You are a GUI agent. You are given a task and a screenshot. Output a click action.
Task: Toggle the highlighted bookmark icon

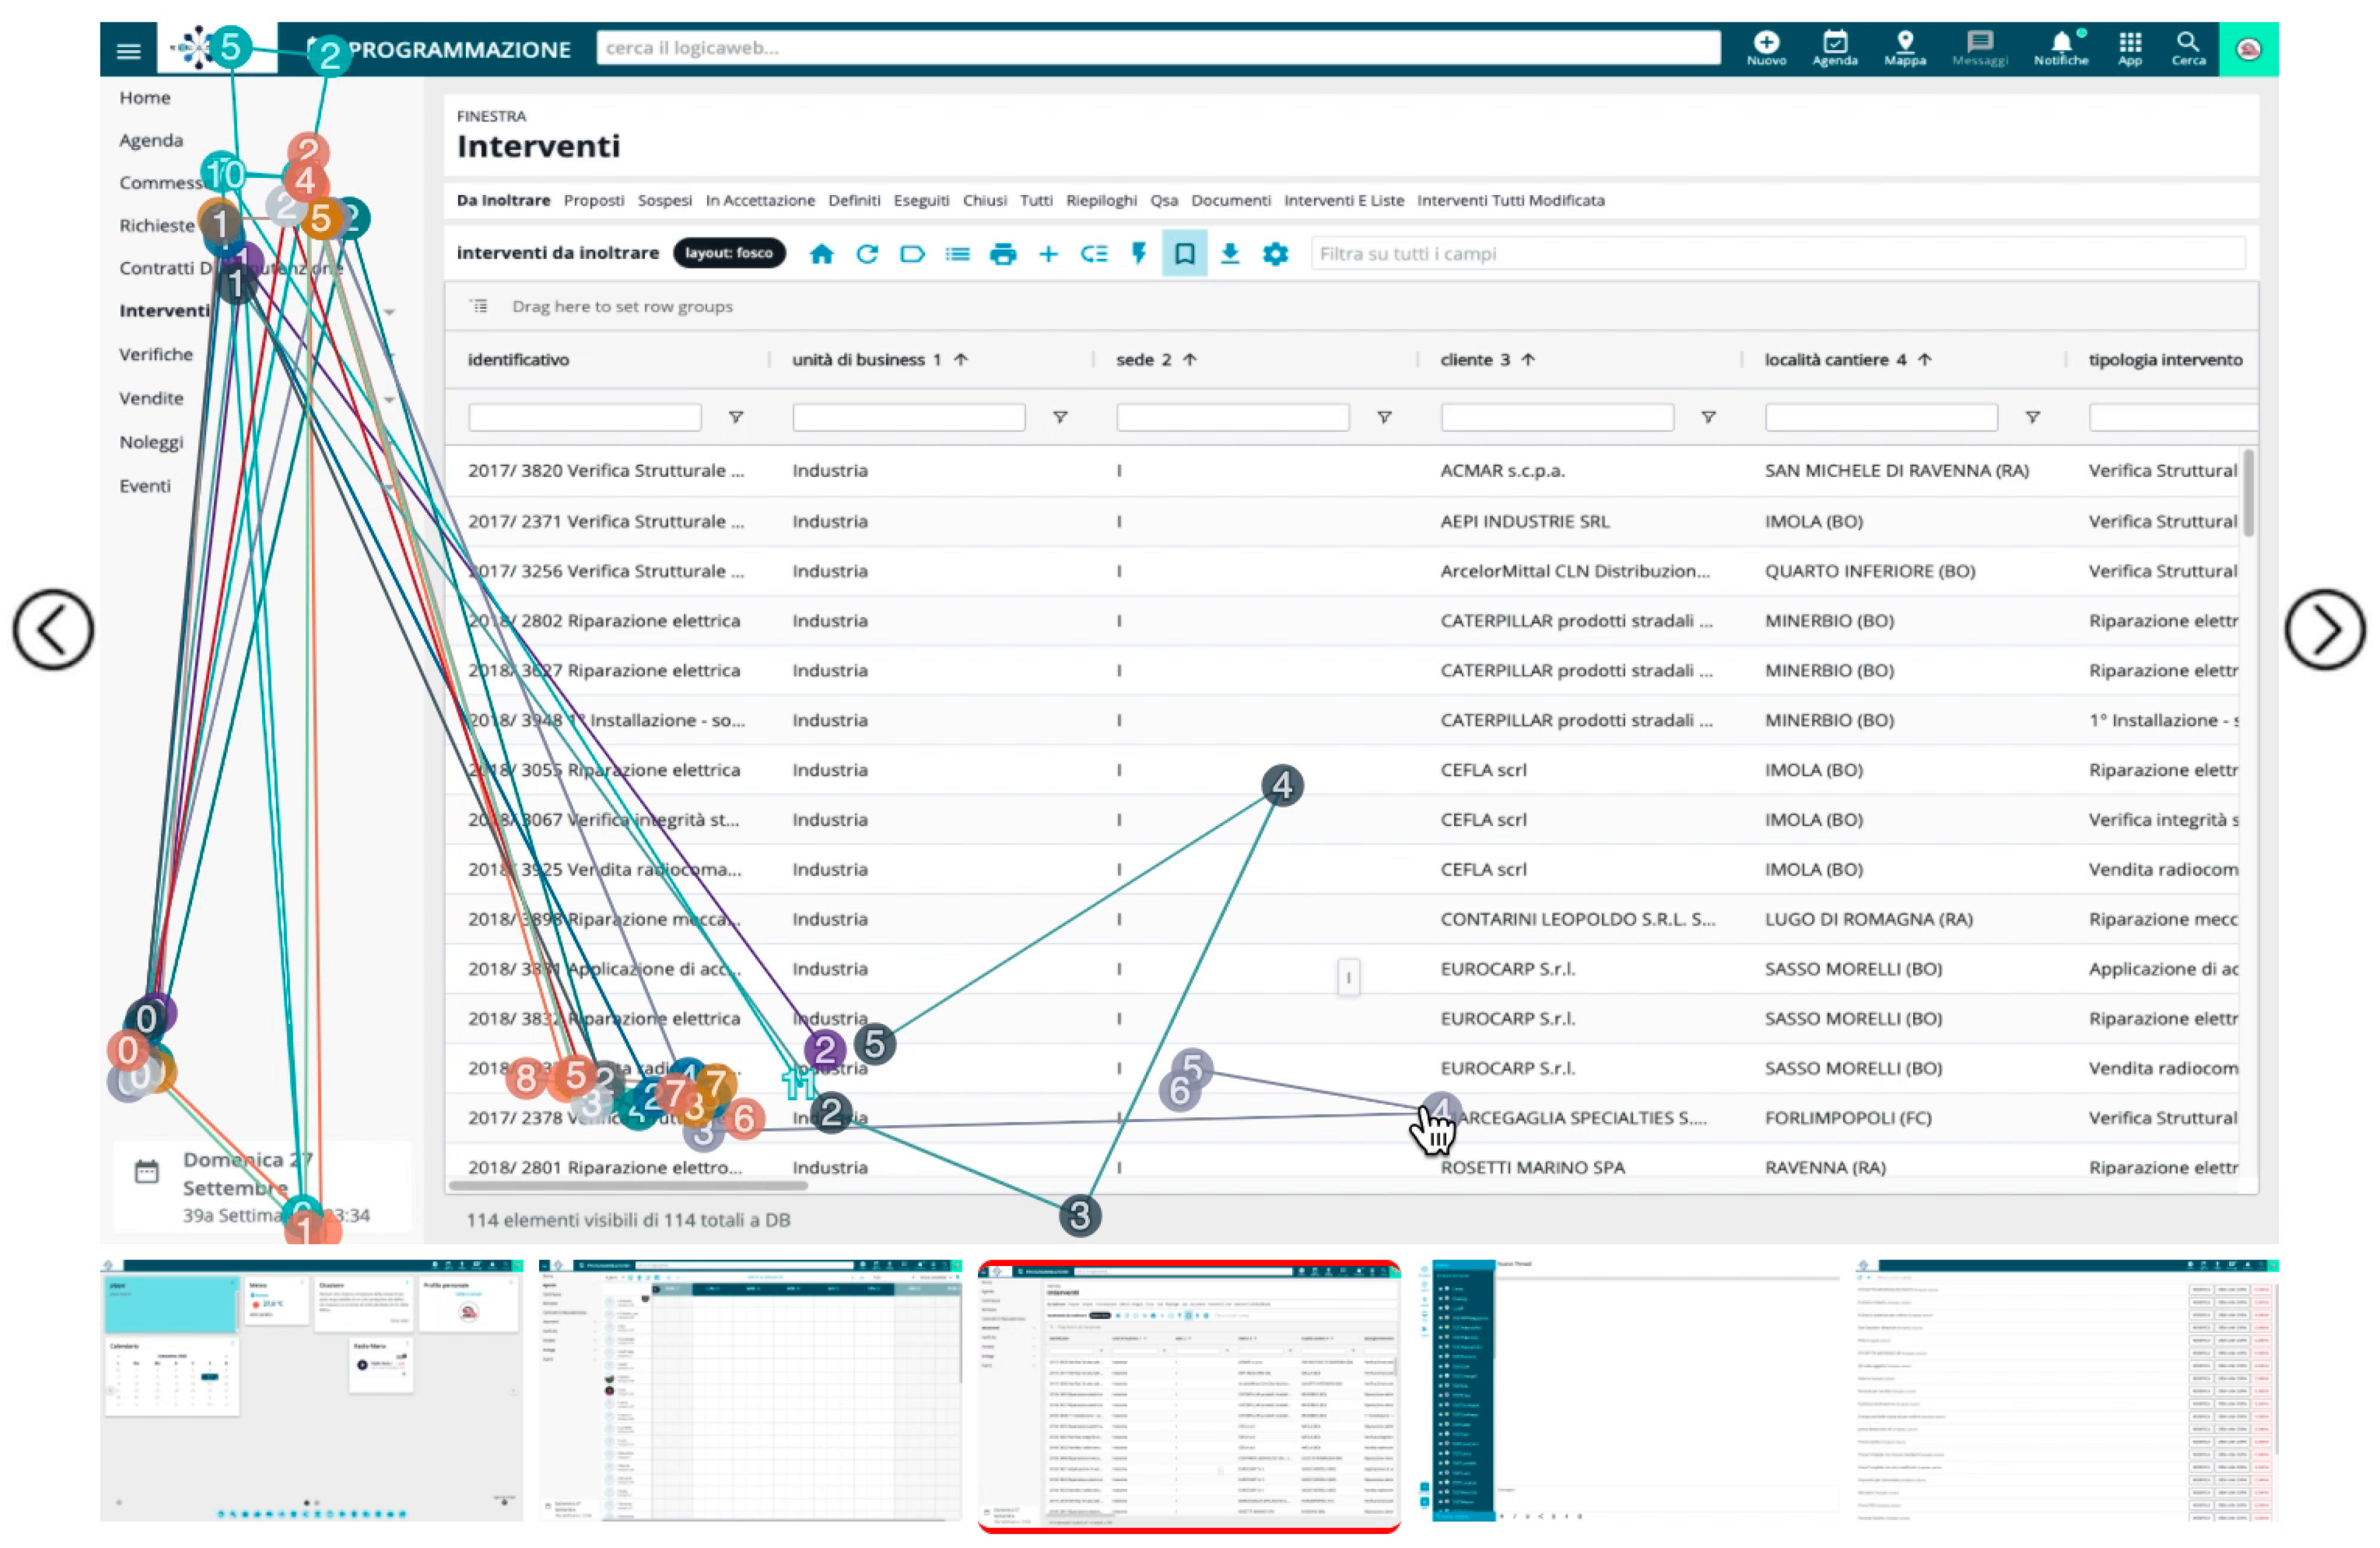[1184, 254]
